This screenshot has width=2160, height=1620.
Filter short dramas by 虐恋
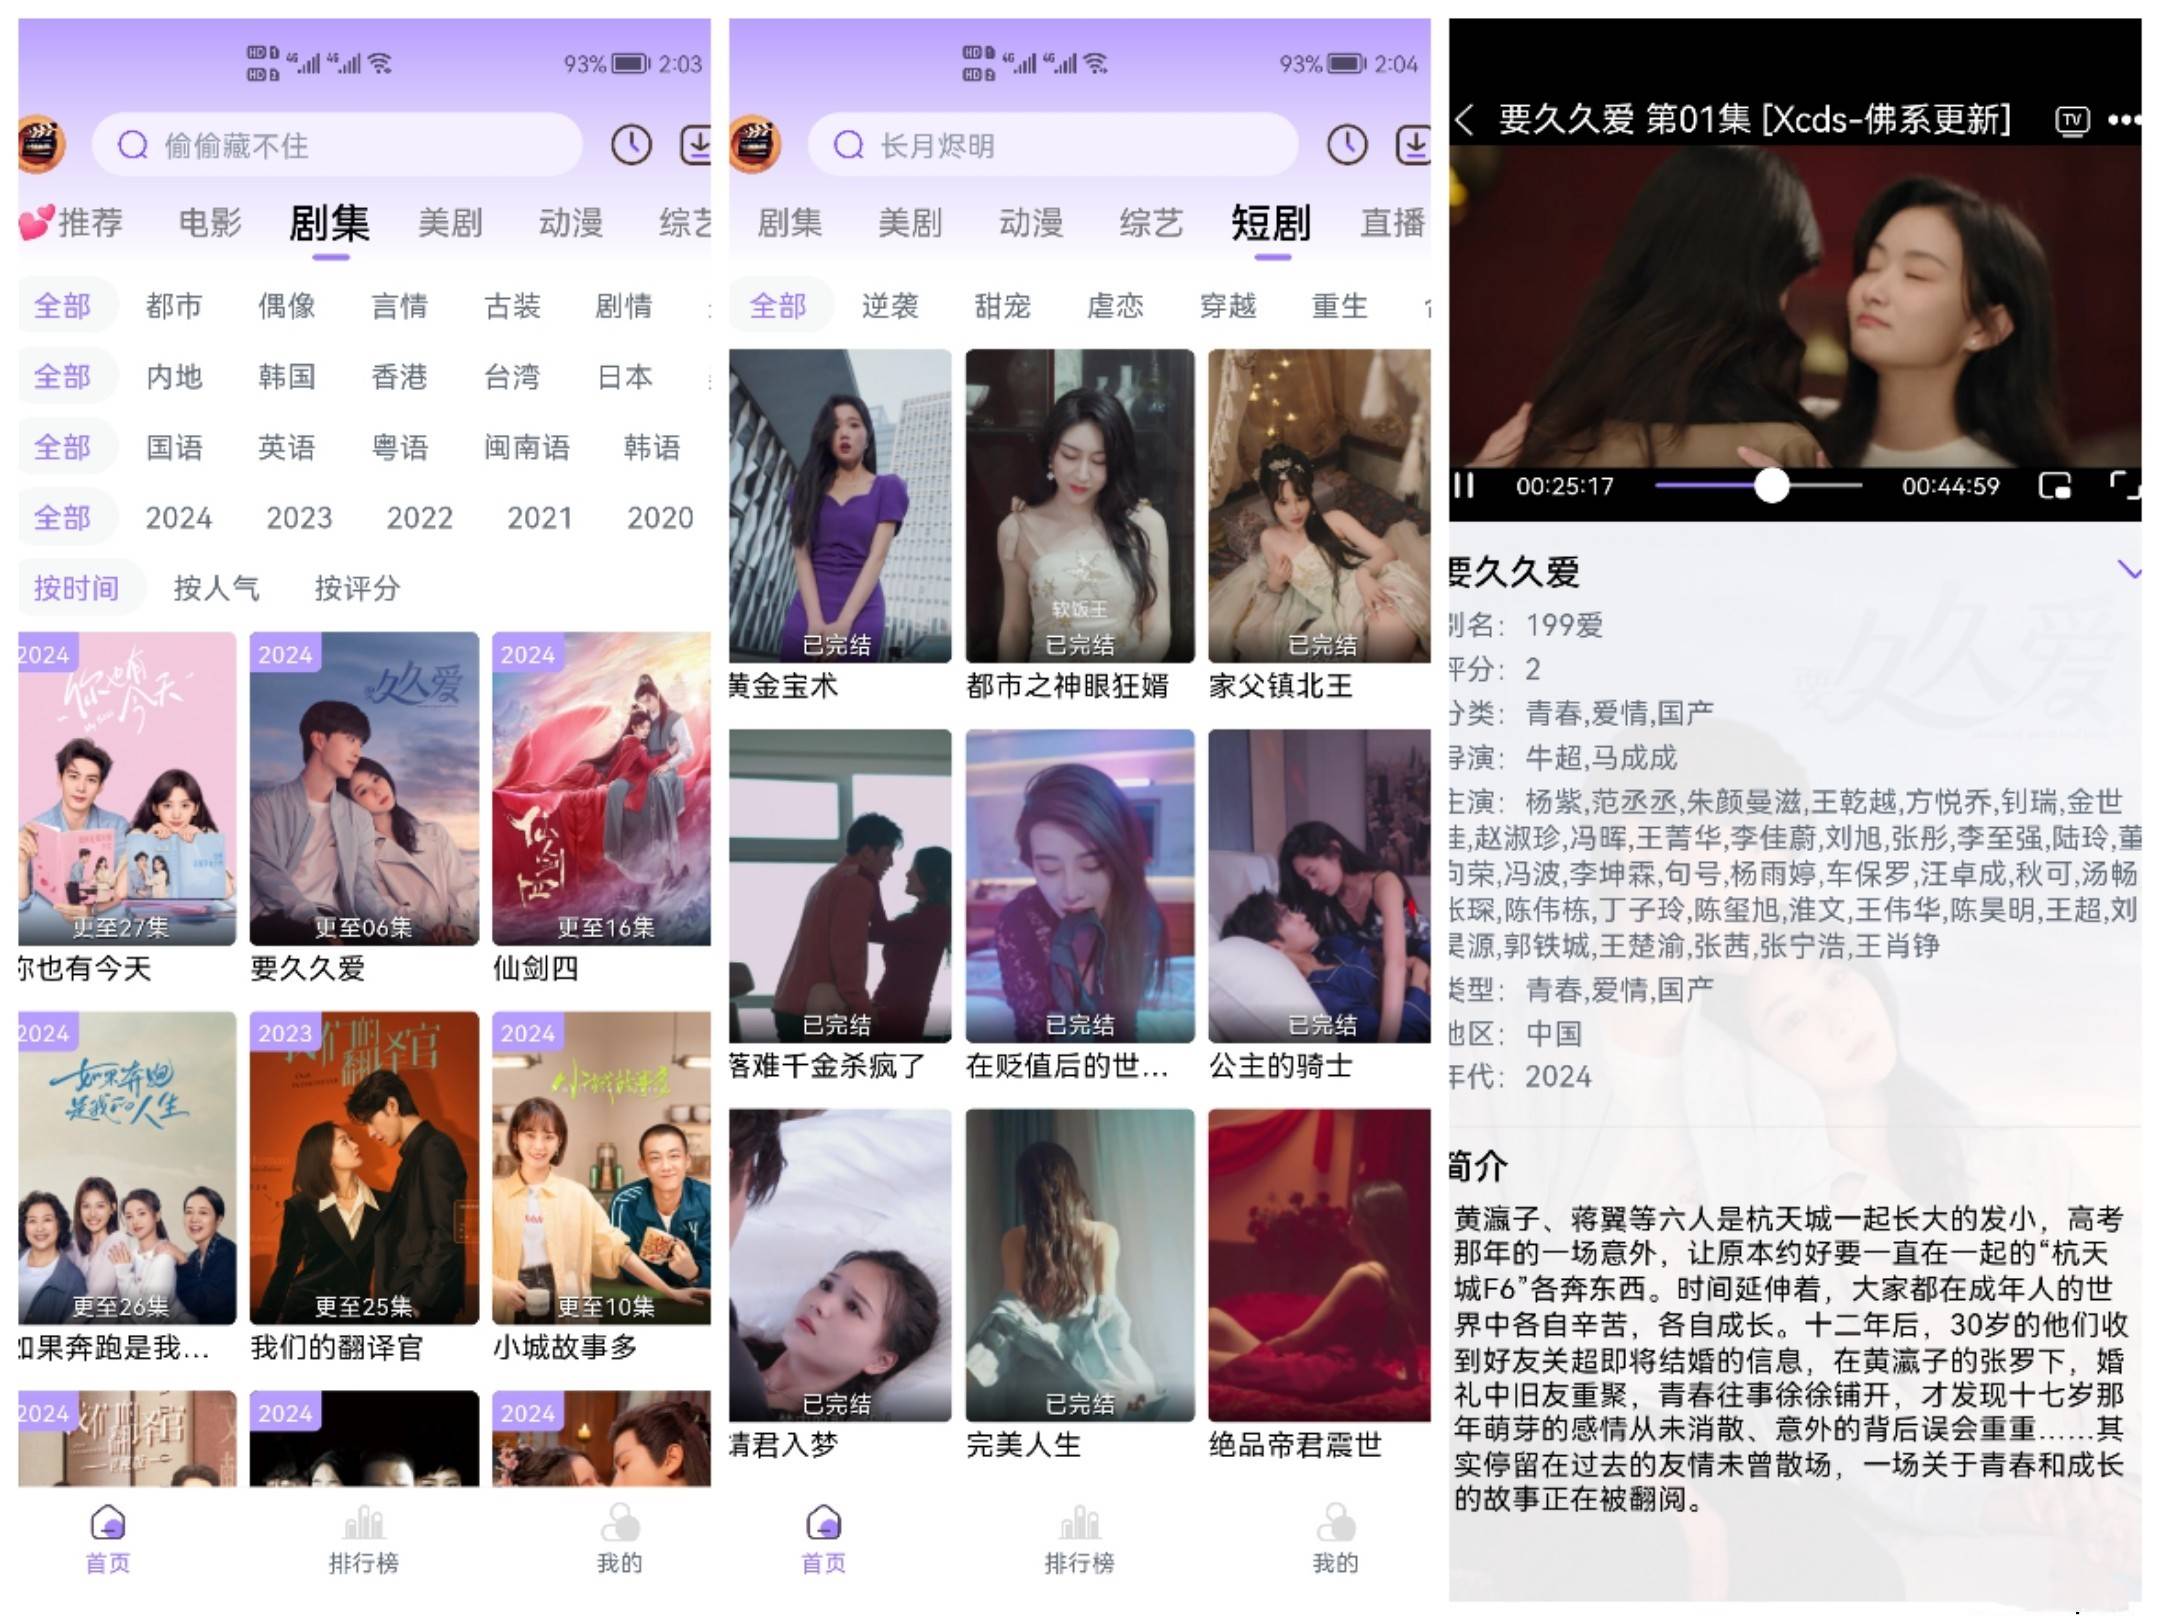(x=1115, y=306)
